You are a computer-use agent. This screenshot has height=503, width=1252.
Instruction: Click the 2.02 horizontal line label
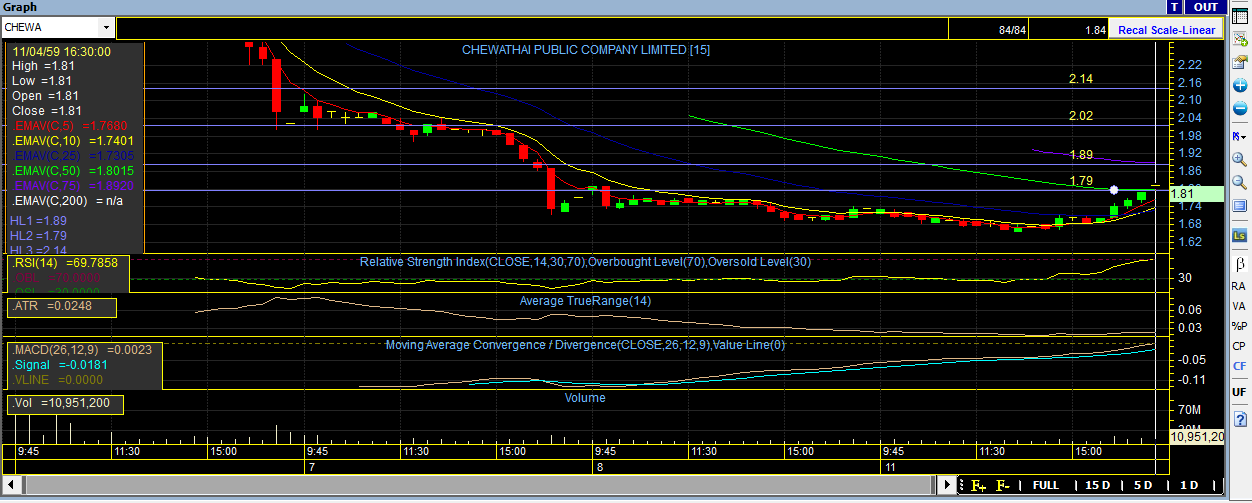point(1080,116)
